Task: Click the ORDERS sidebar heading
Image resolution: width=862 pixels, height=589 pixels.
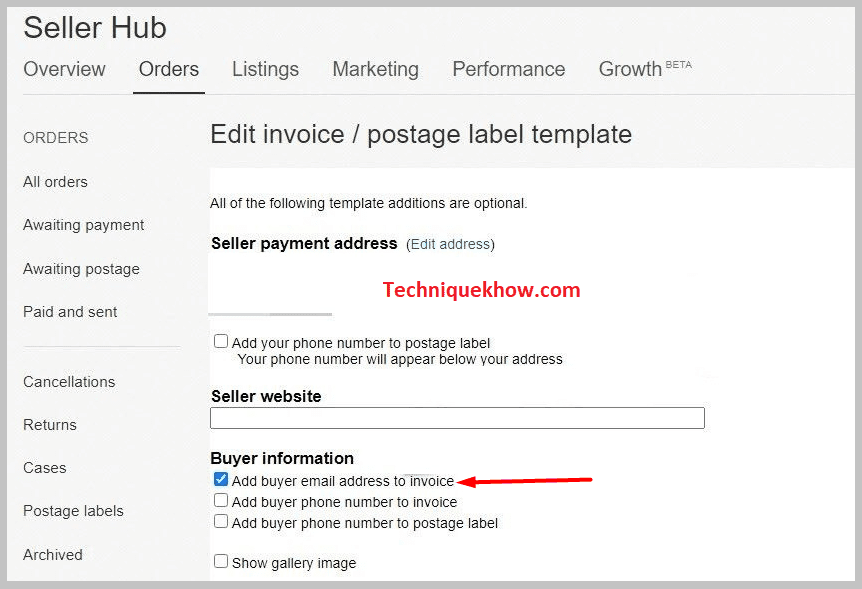Action: pyautogui.click(x=56, y=137)
